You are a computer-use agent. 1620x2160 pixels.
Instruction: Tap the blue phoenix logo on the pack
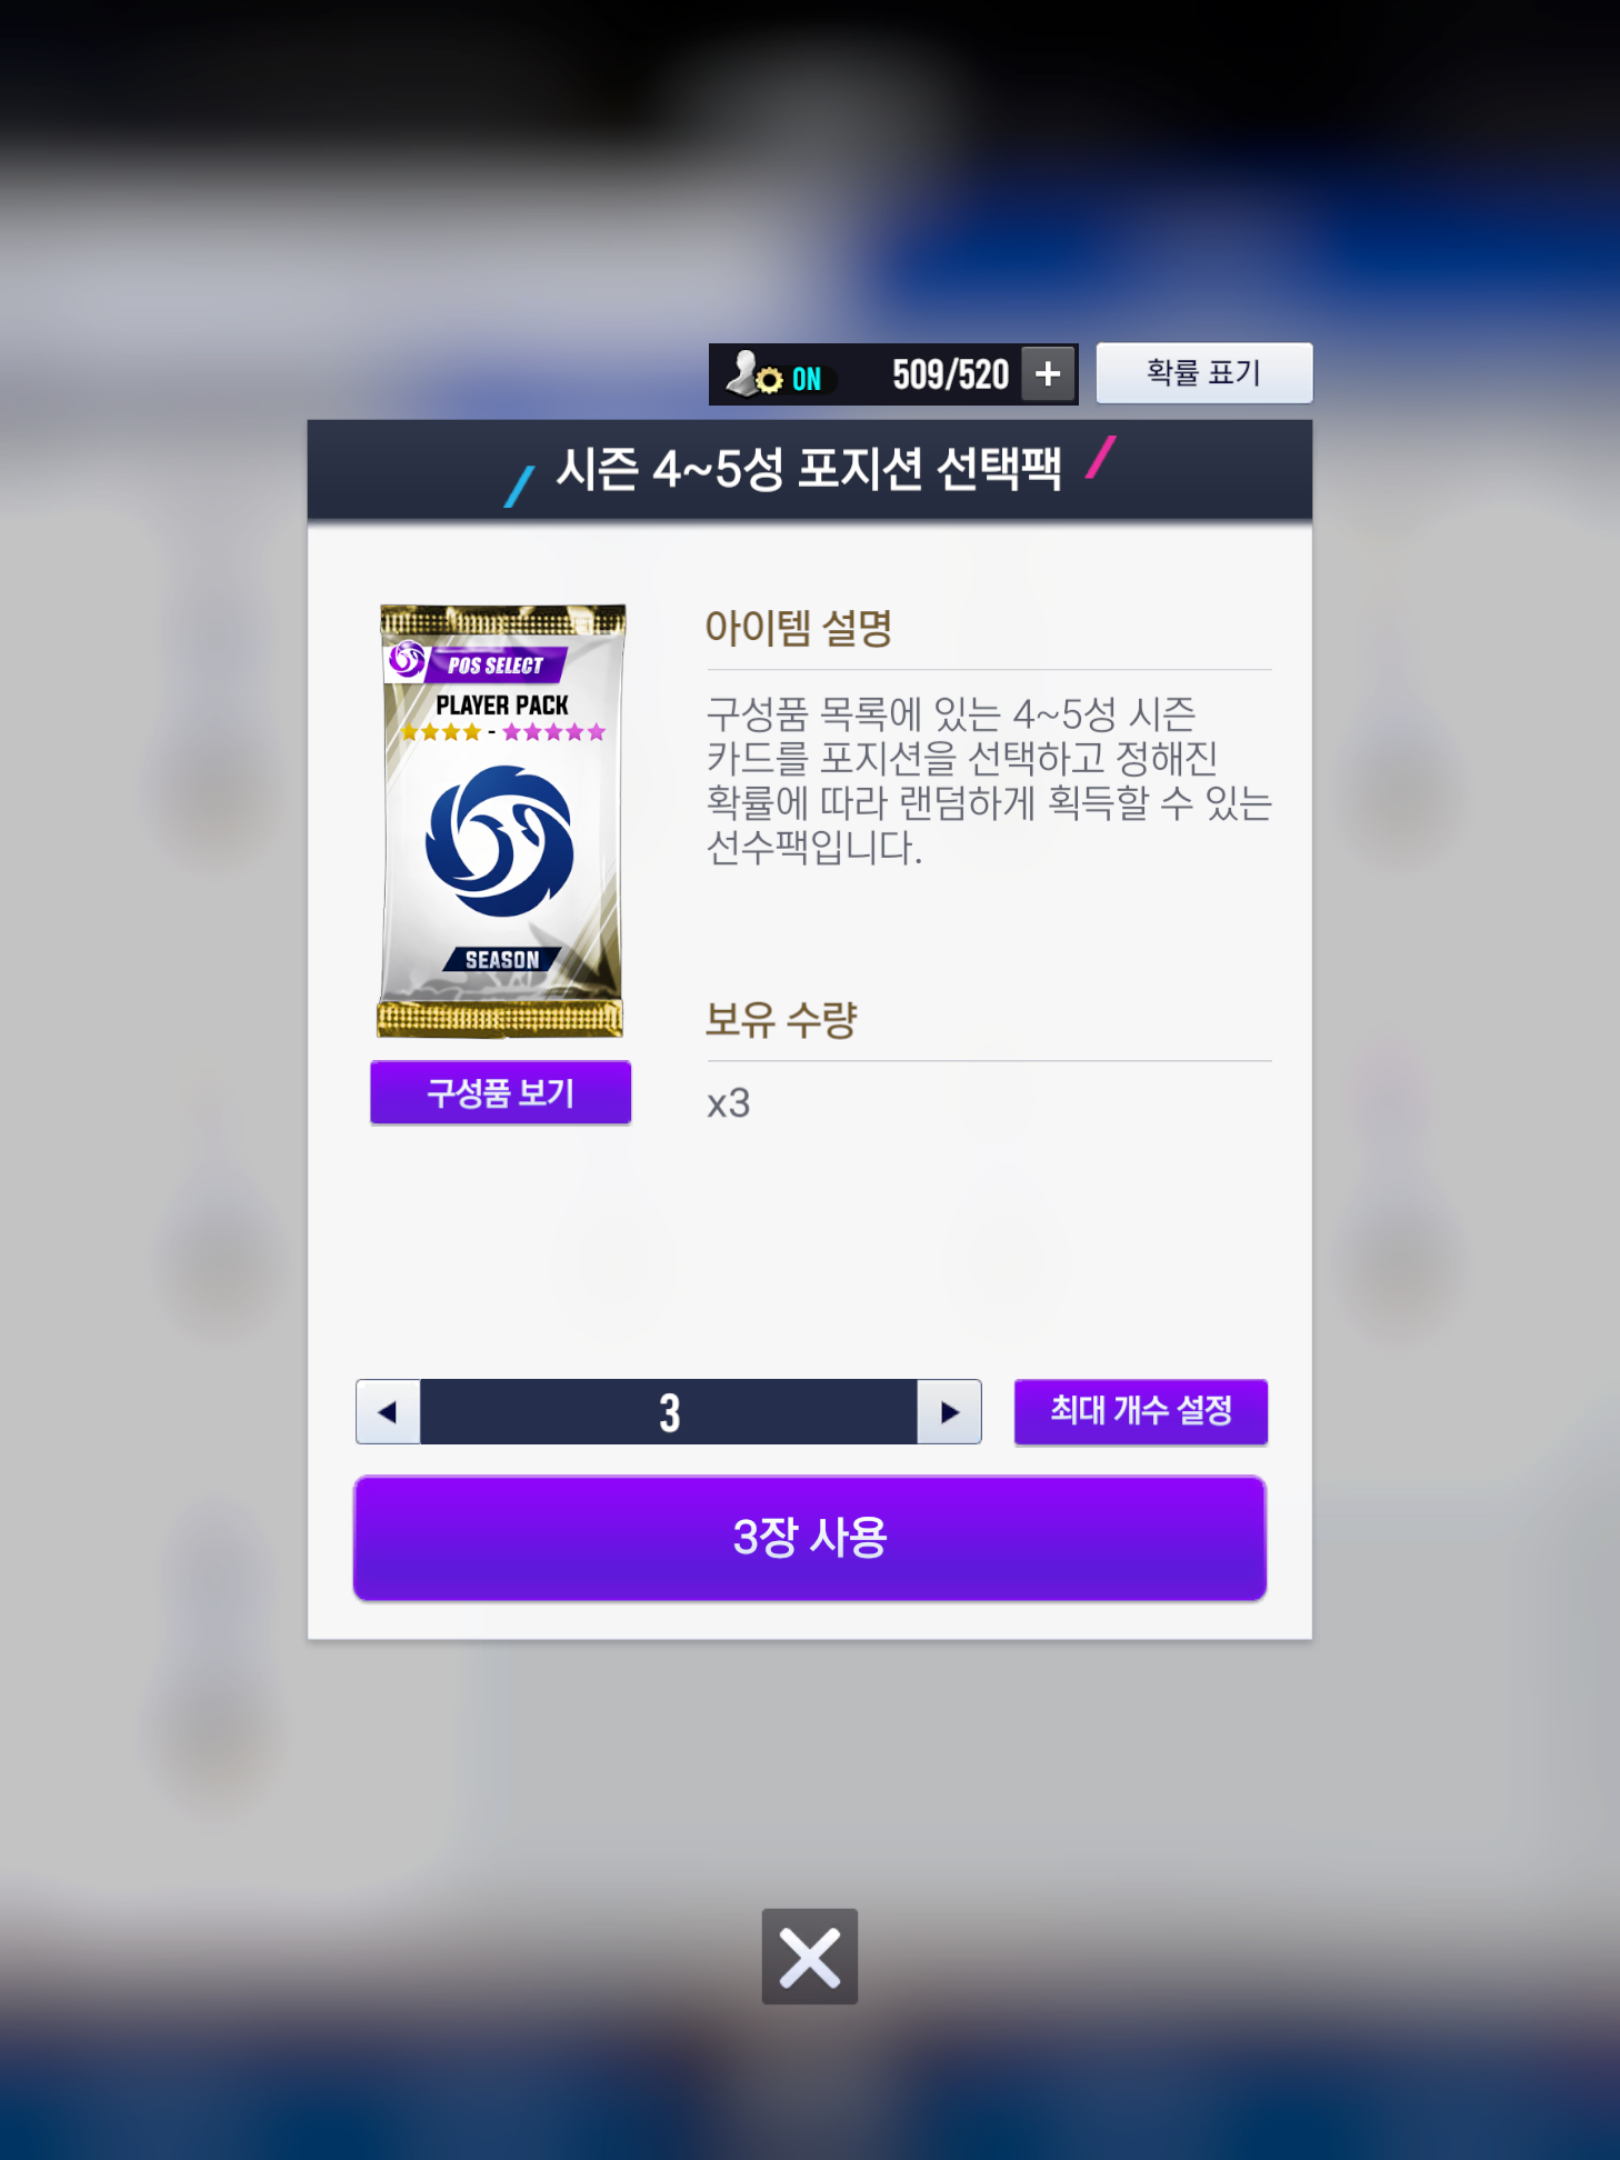click(500, 842)
